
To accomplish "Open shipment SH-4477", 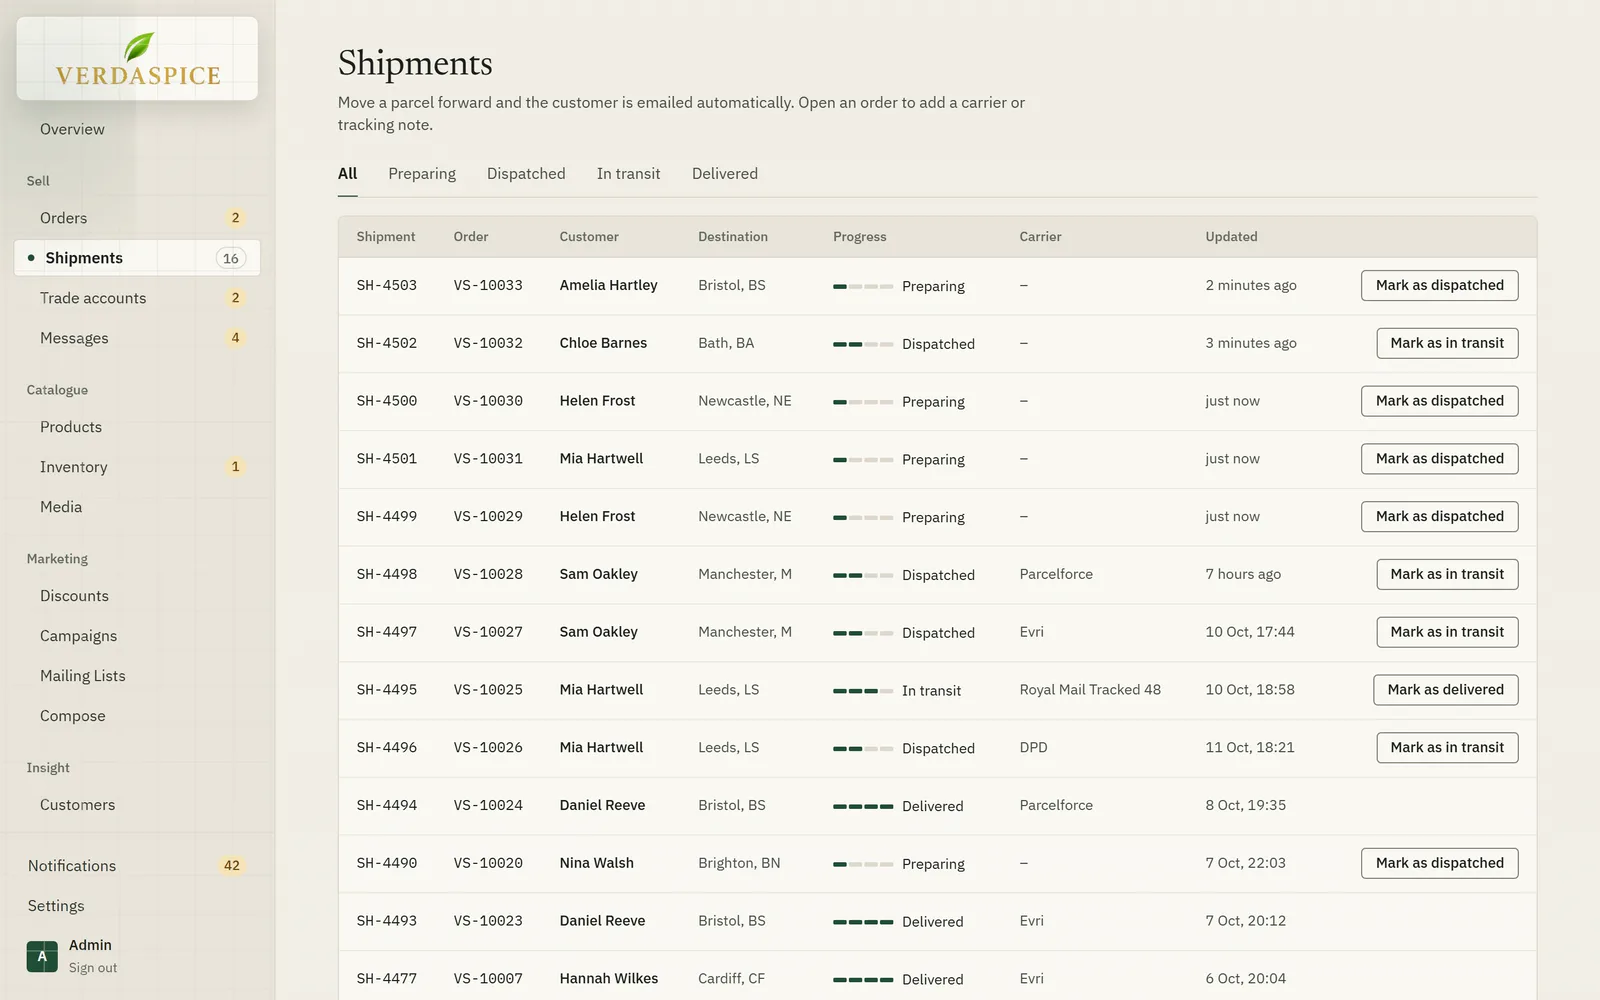I will coord(386,979).
